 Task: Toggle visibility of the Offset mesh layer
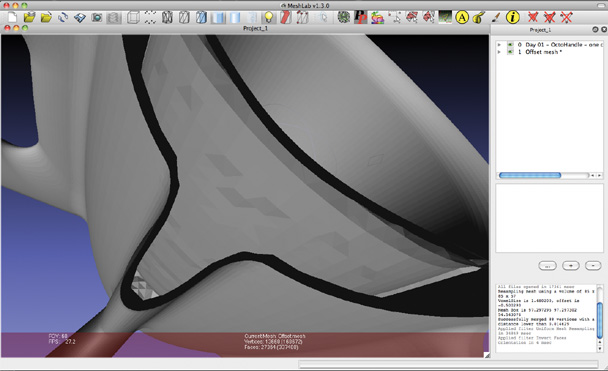pyautogui.click(x=510, y=52)
